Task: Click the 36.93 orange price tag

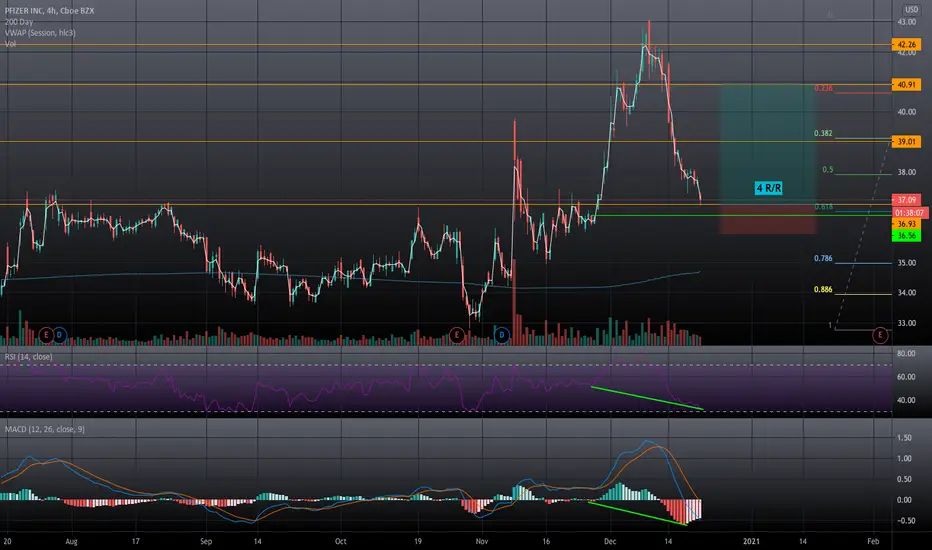Action: click(x=906, y=224)
